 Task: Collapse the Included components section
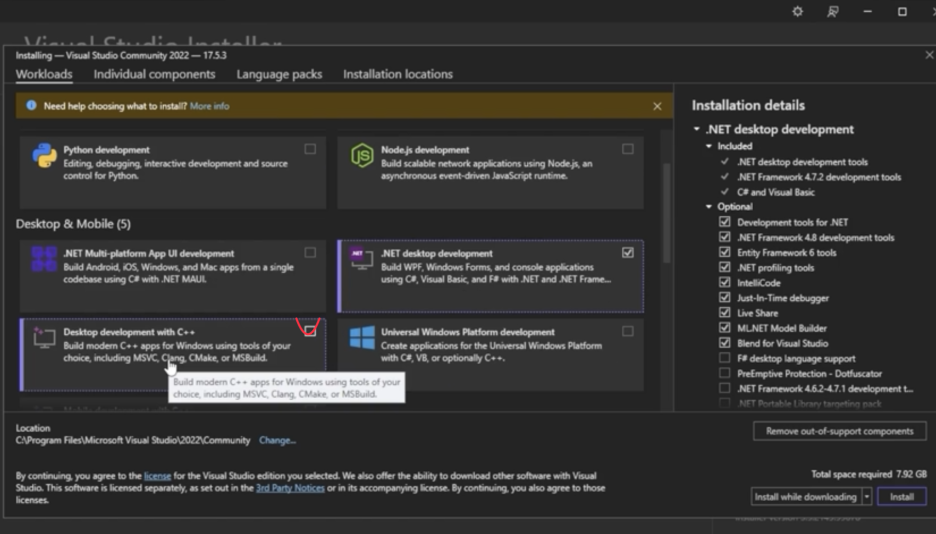tap(709, 146)
